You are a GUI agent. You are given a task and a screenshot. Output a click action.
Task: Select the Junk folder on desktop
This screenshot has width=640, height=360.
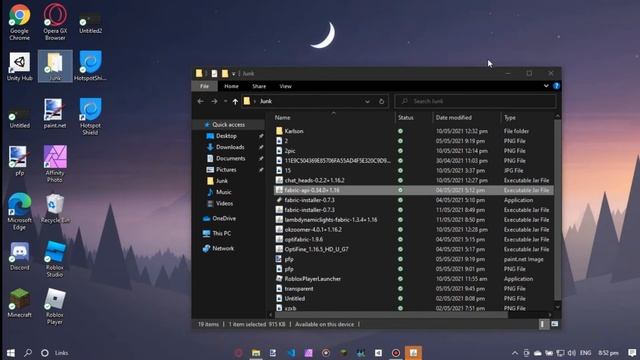(x=55, y=66)
